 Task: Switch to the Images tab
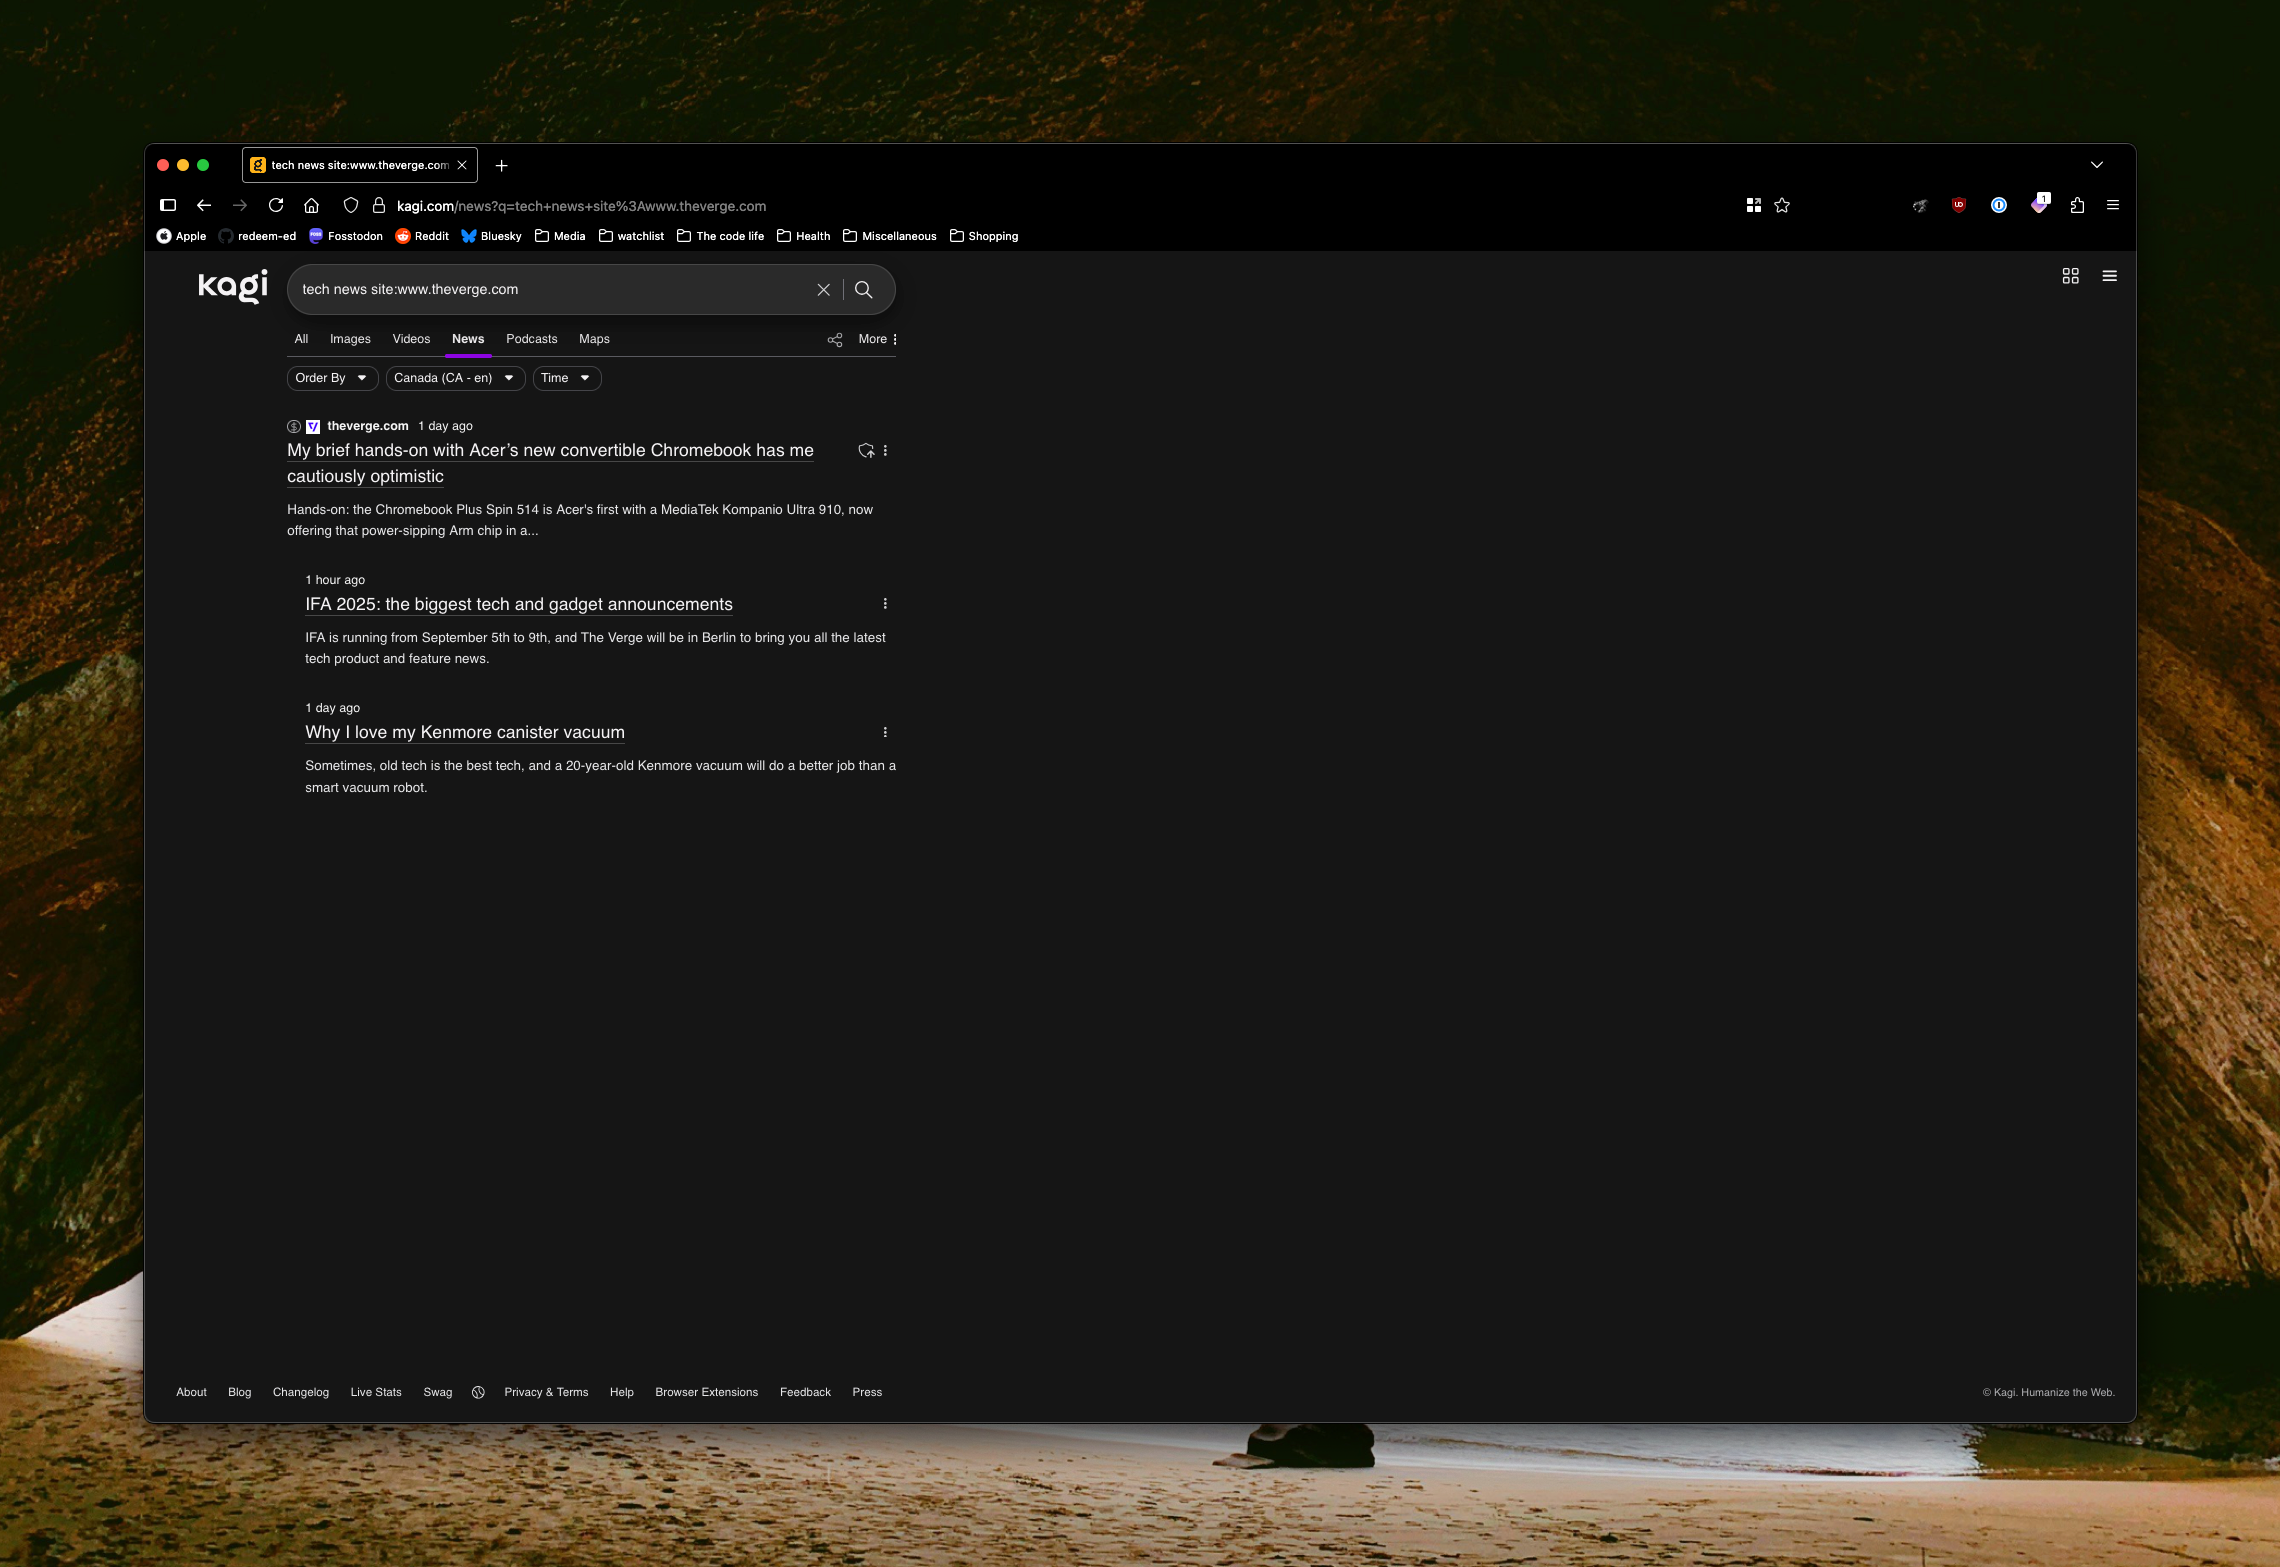pyautogui.click(x=350, y=339)
